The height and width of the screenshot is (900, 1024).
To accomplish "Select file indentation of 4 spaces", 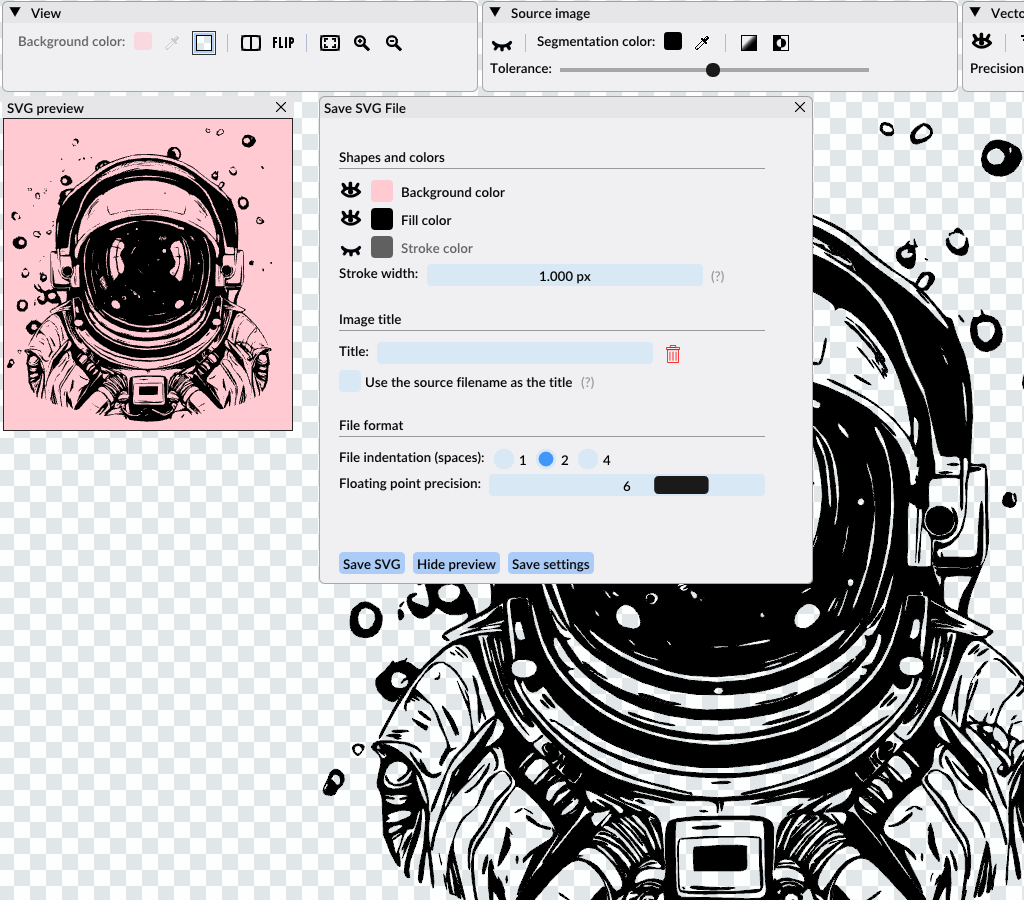I will tap(588, 459).
